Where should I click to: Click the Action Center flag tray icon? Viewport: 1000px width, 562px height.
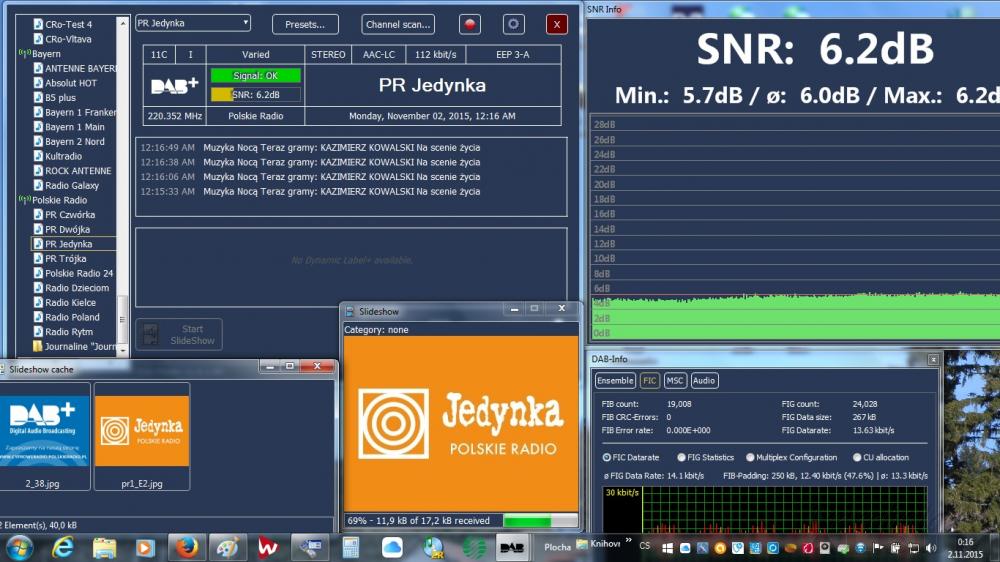pos(878,548)
